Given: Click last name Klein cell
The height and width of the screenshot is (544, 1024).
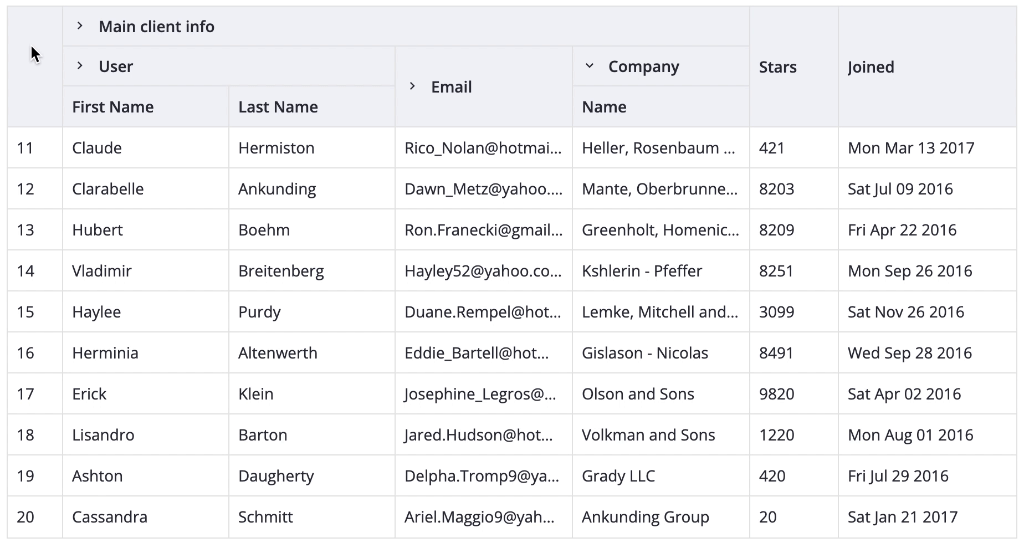Looking at the screenshot, I should pos(312,394).
